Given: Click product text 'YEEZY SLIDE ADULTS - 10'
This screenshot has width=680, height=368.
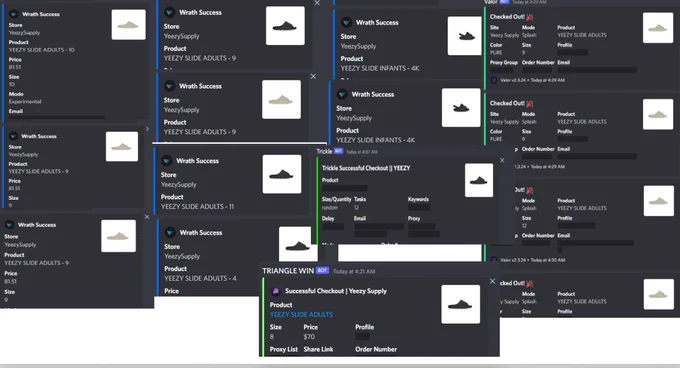Looking at the screenshot, I should 42,50.
